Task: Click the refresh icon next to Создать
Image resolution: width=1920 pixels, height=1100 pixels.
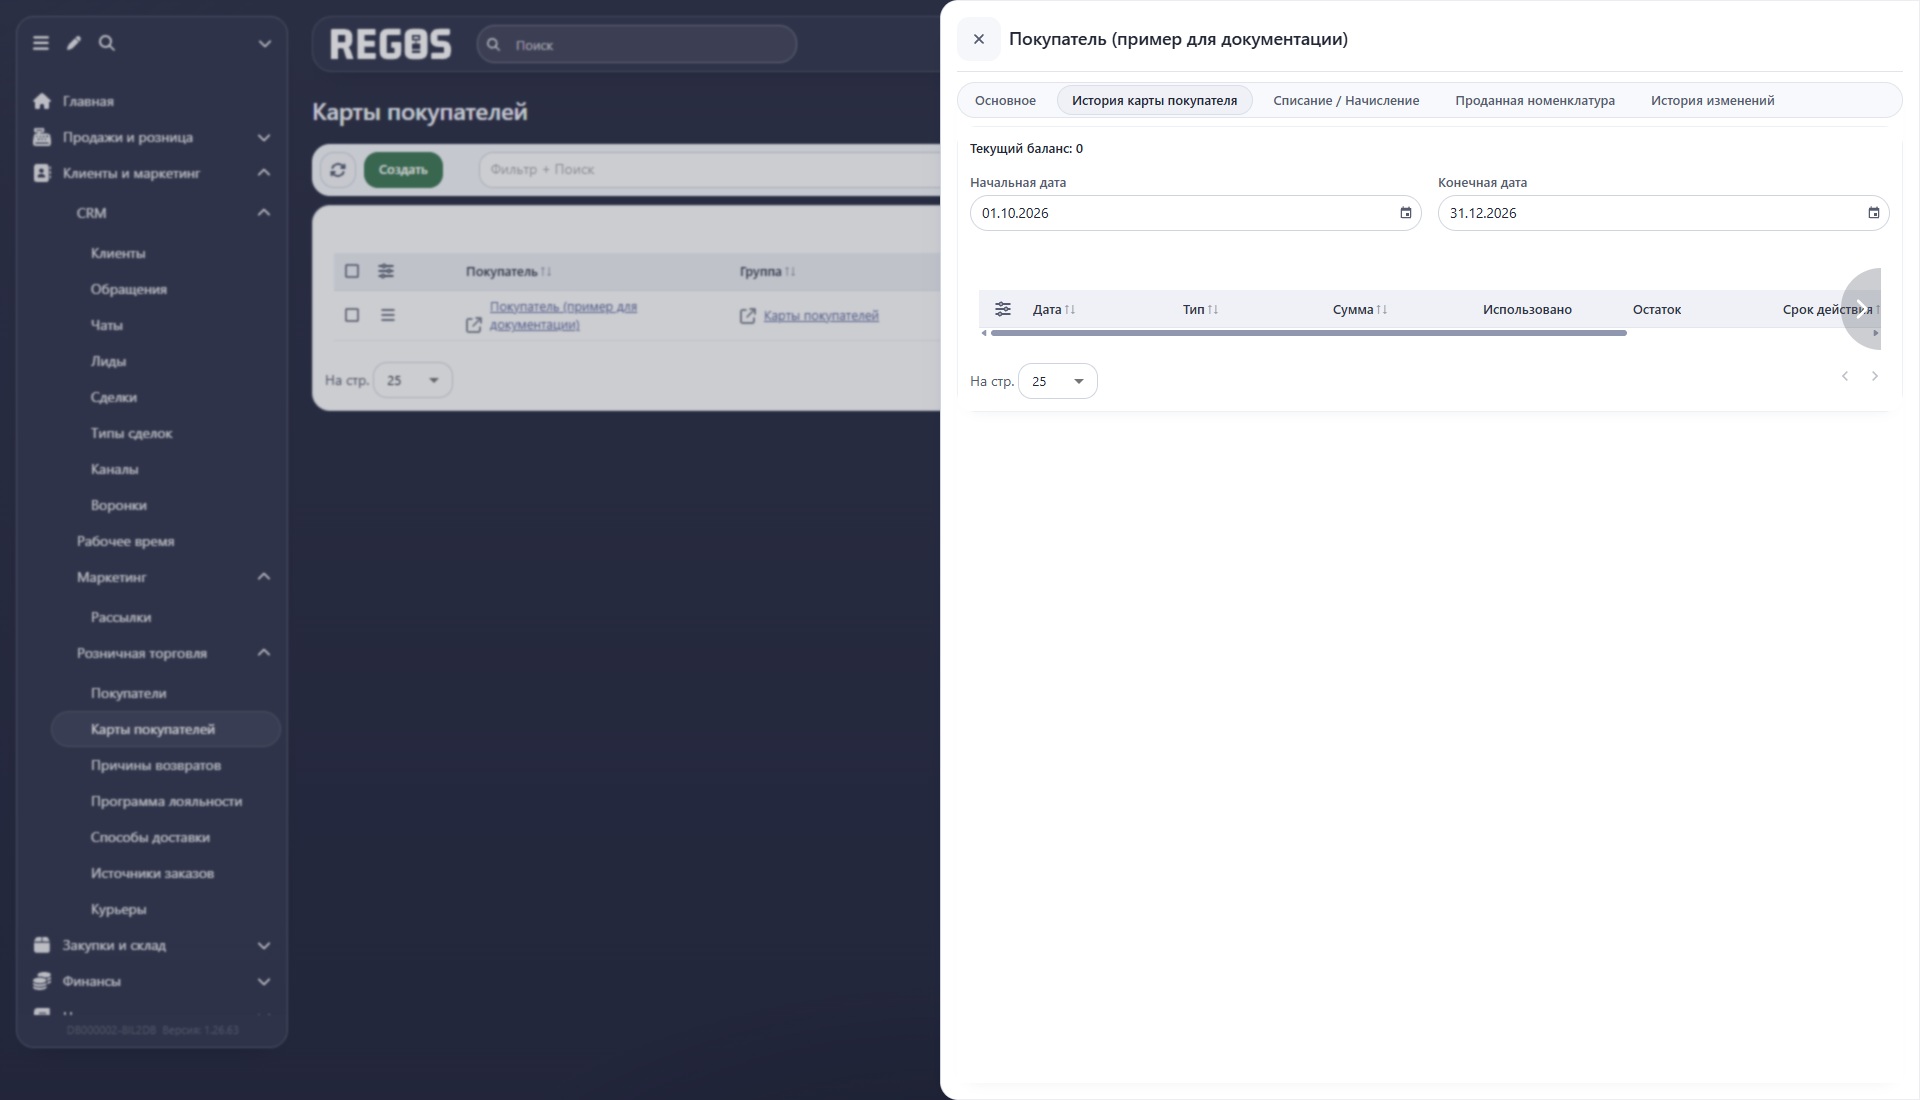Action: click(x=338, y=170)
